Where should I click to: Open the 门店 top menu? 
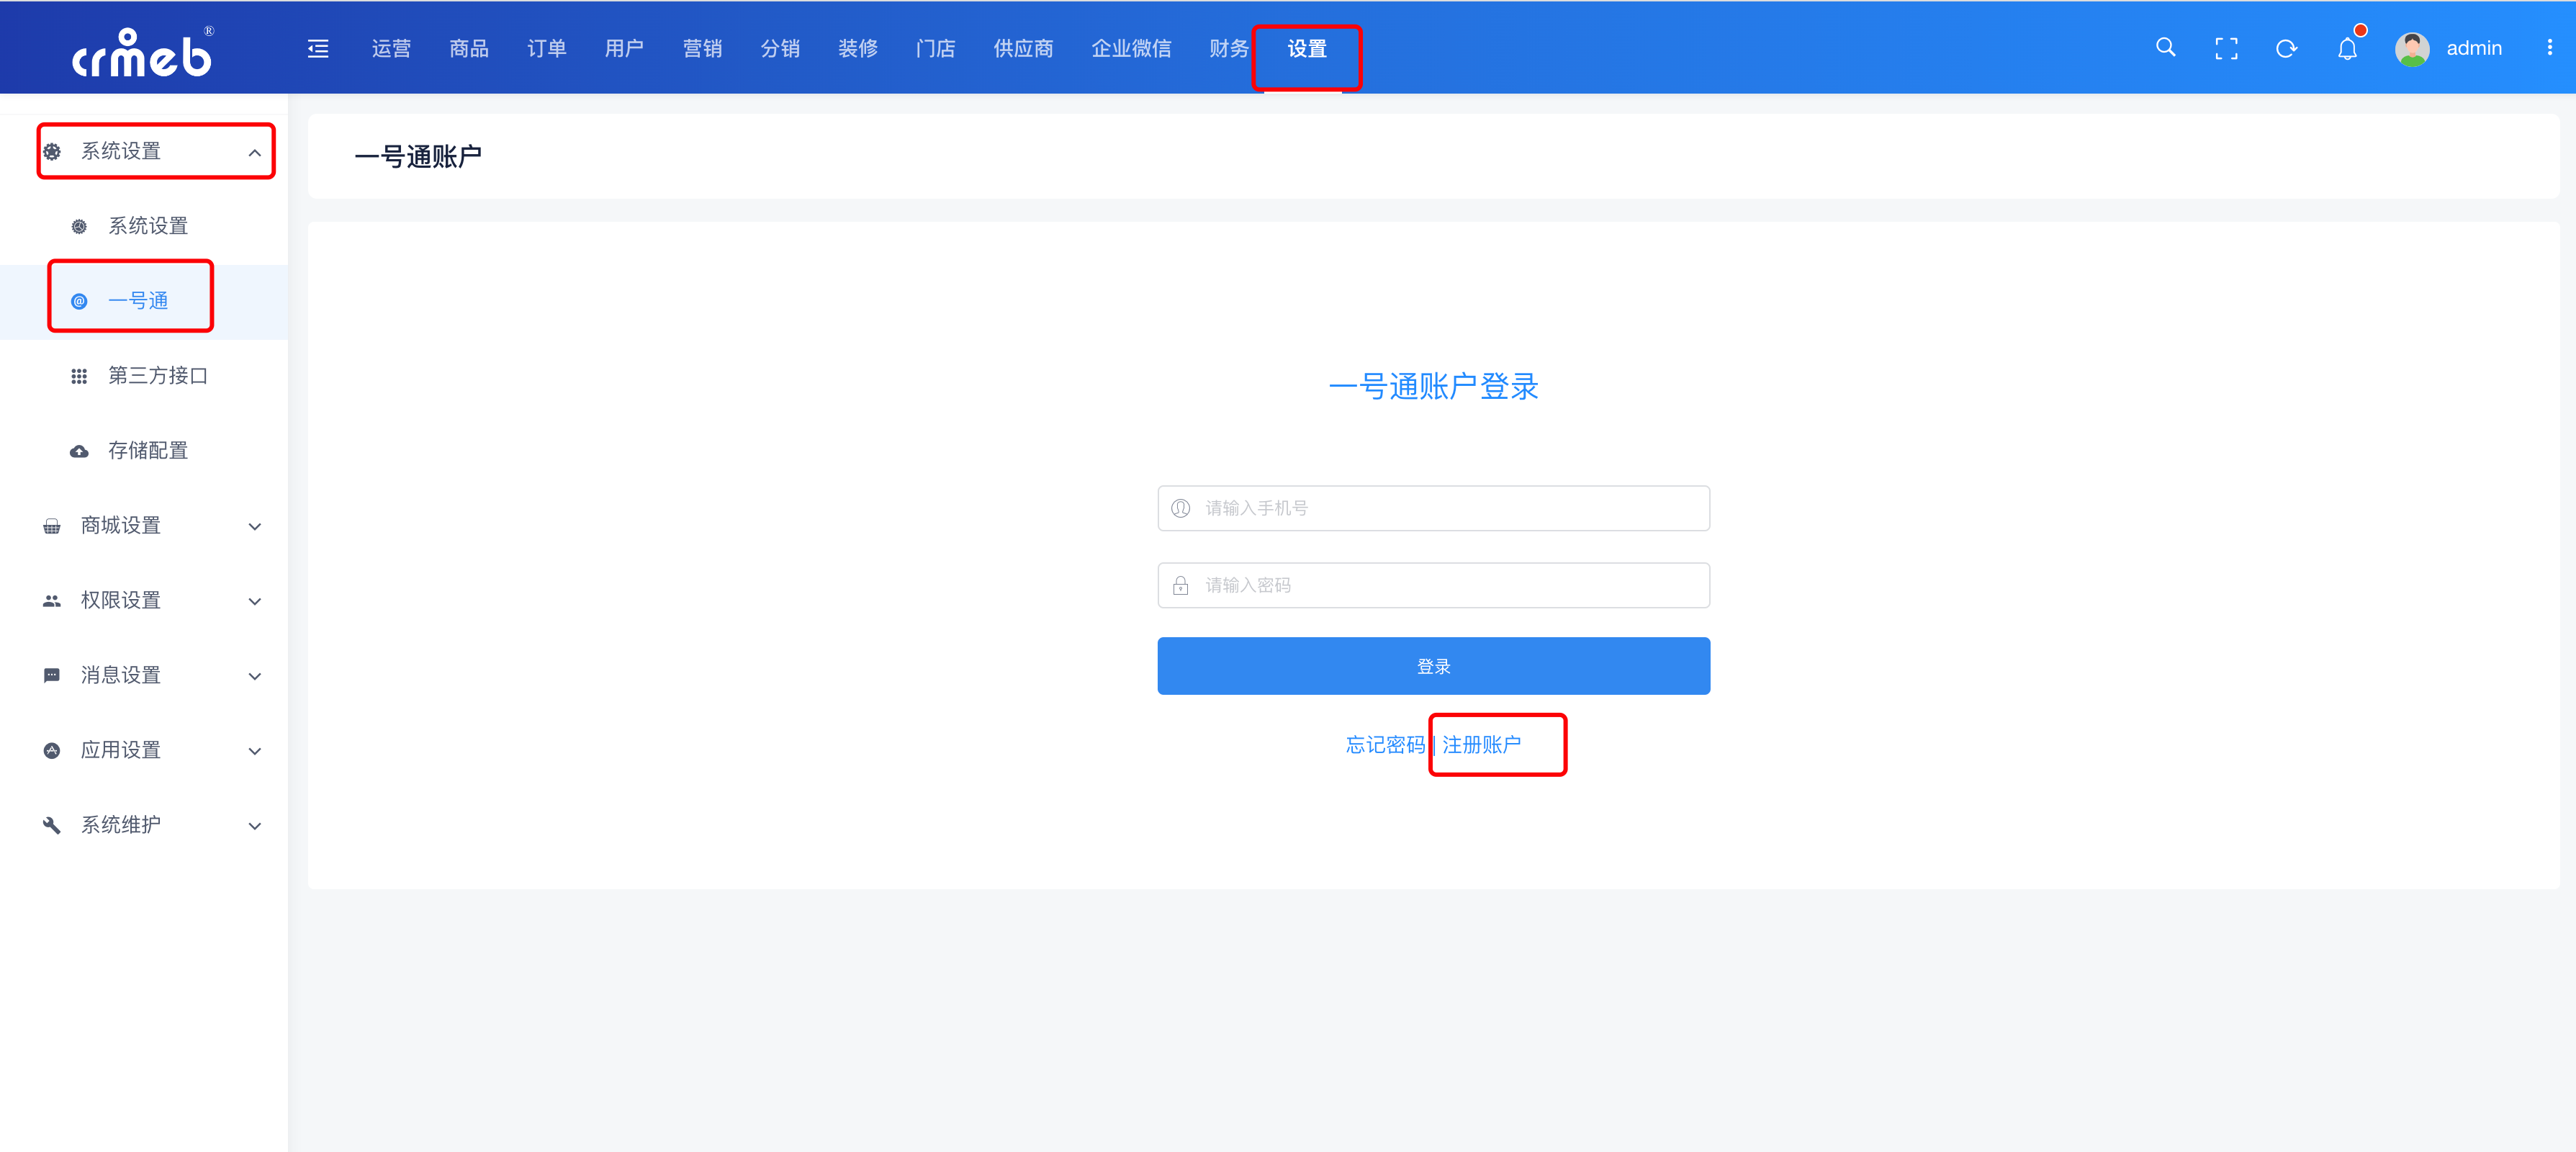pyautogui.click(x=936, y=49)
